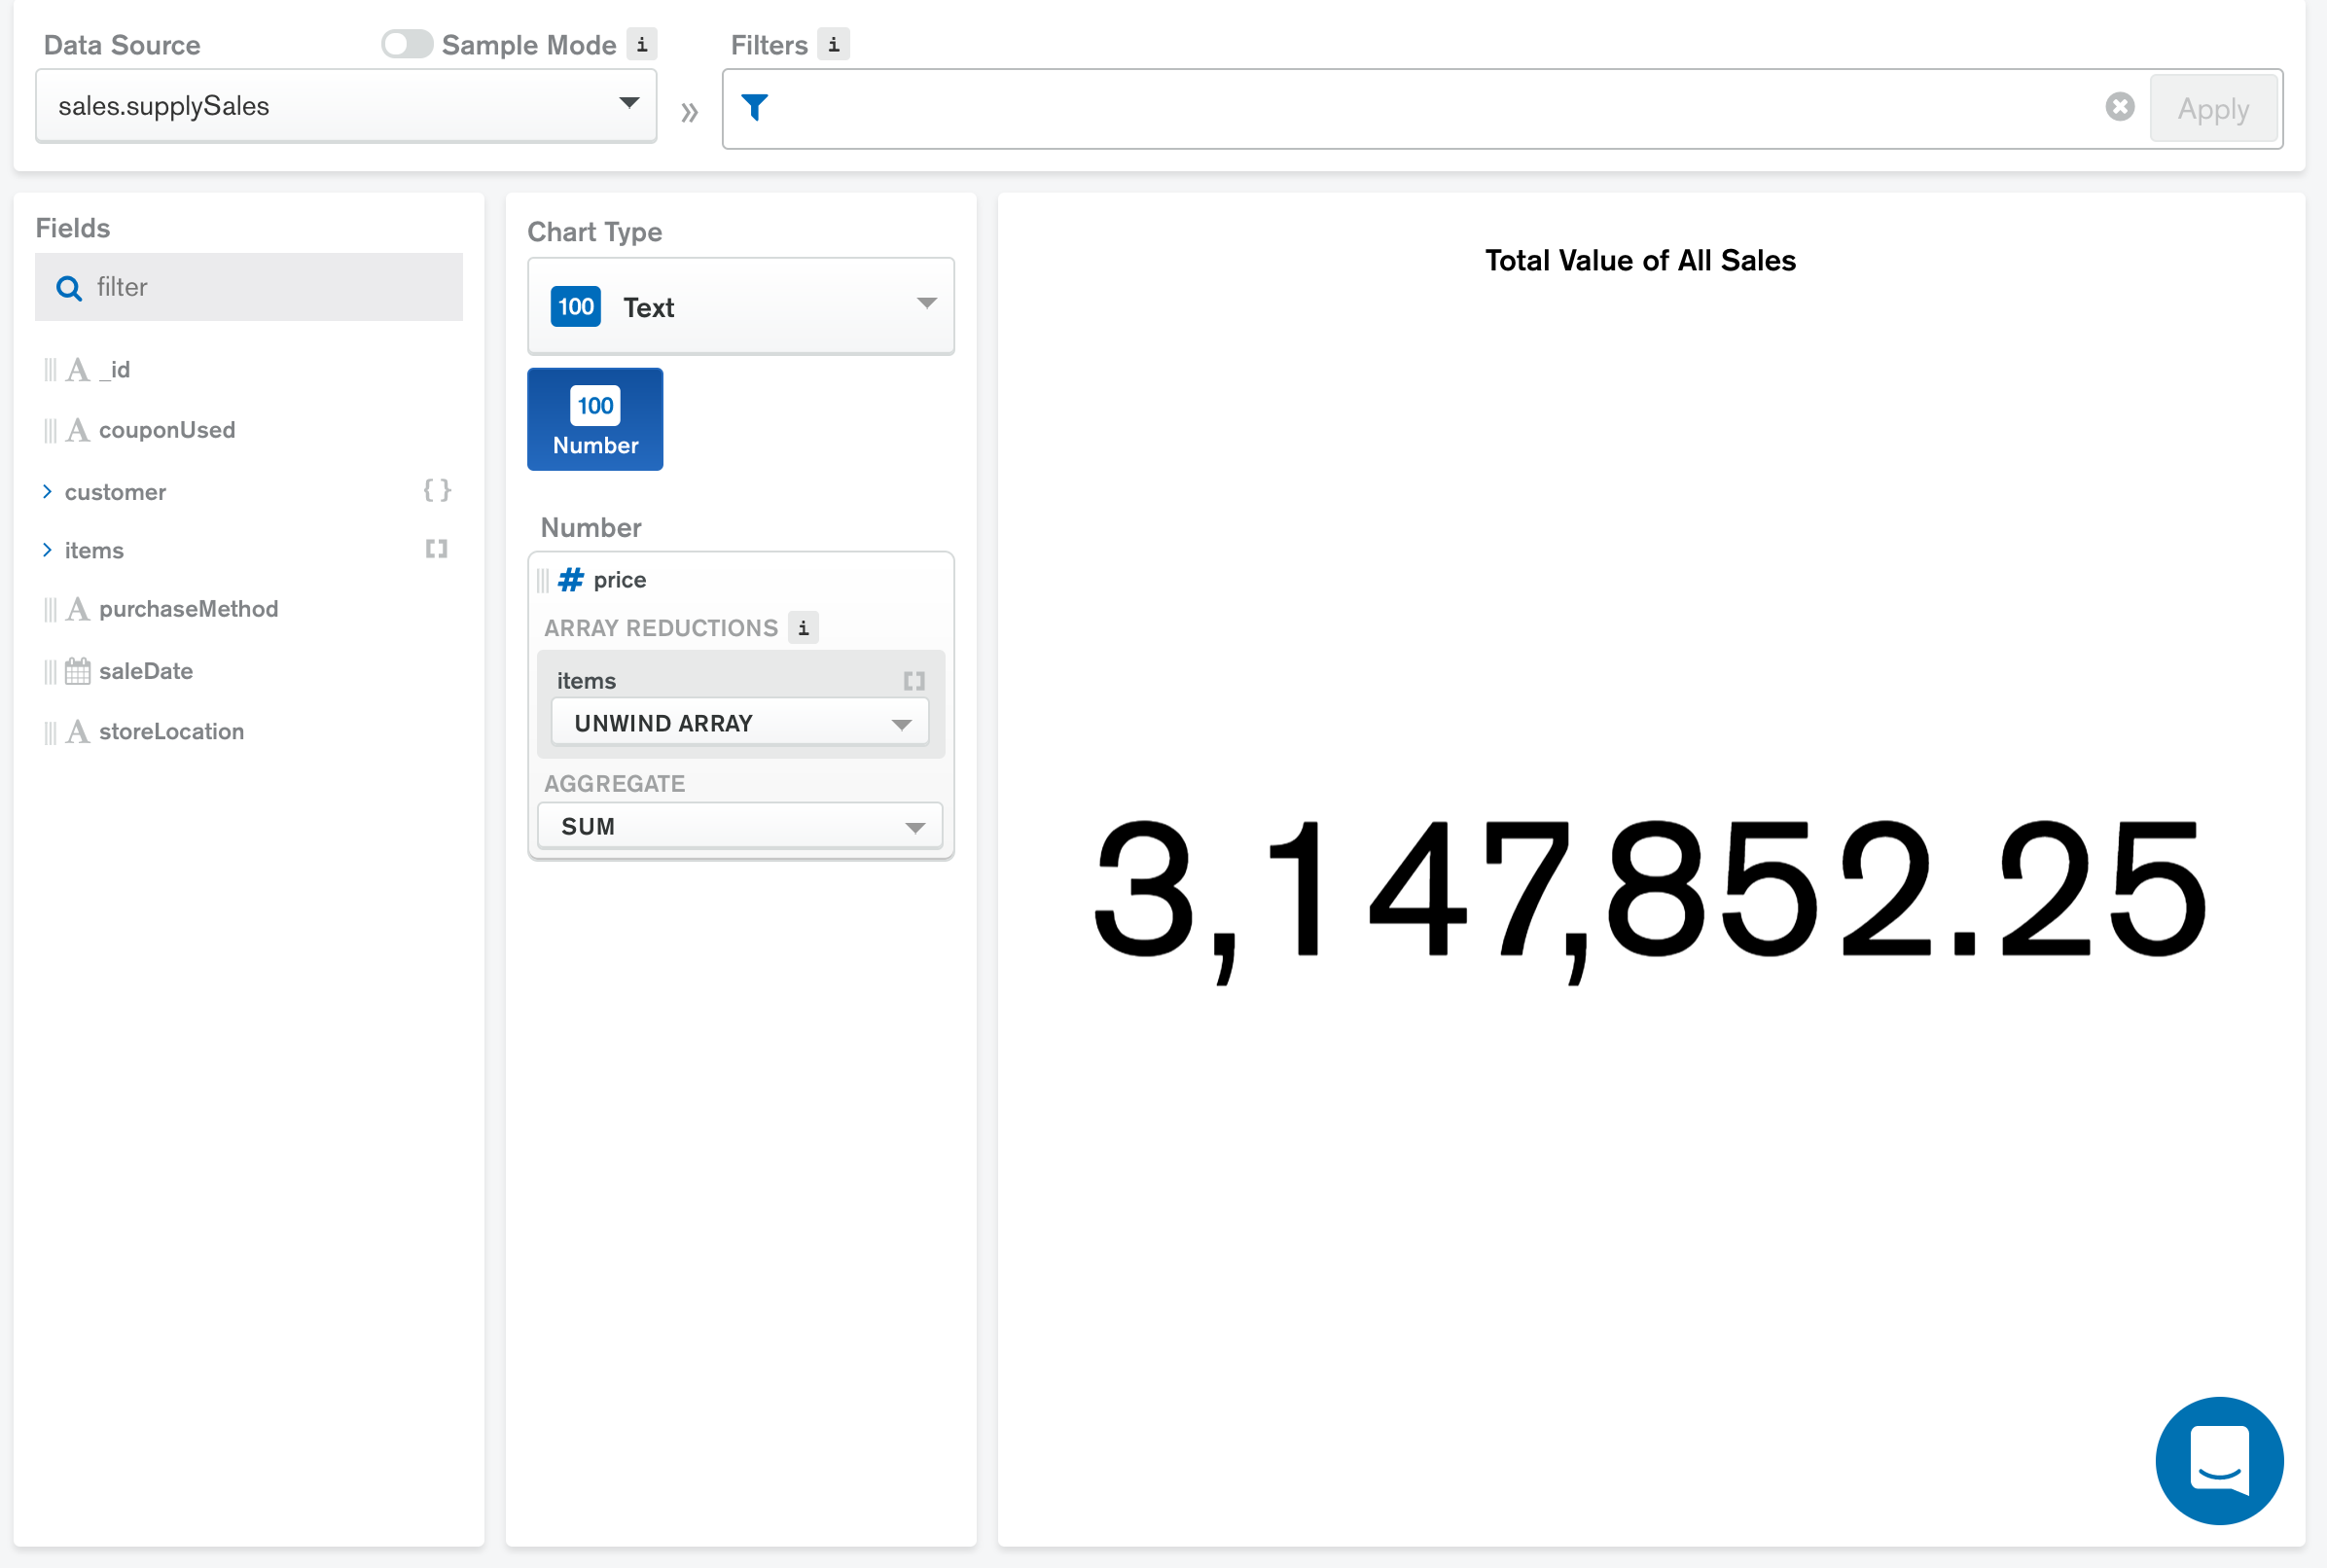2327x1568 pixels.
Task: Expand the items field group
Action: coord(47,549)
